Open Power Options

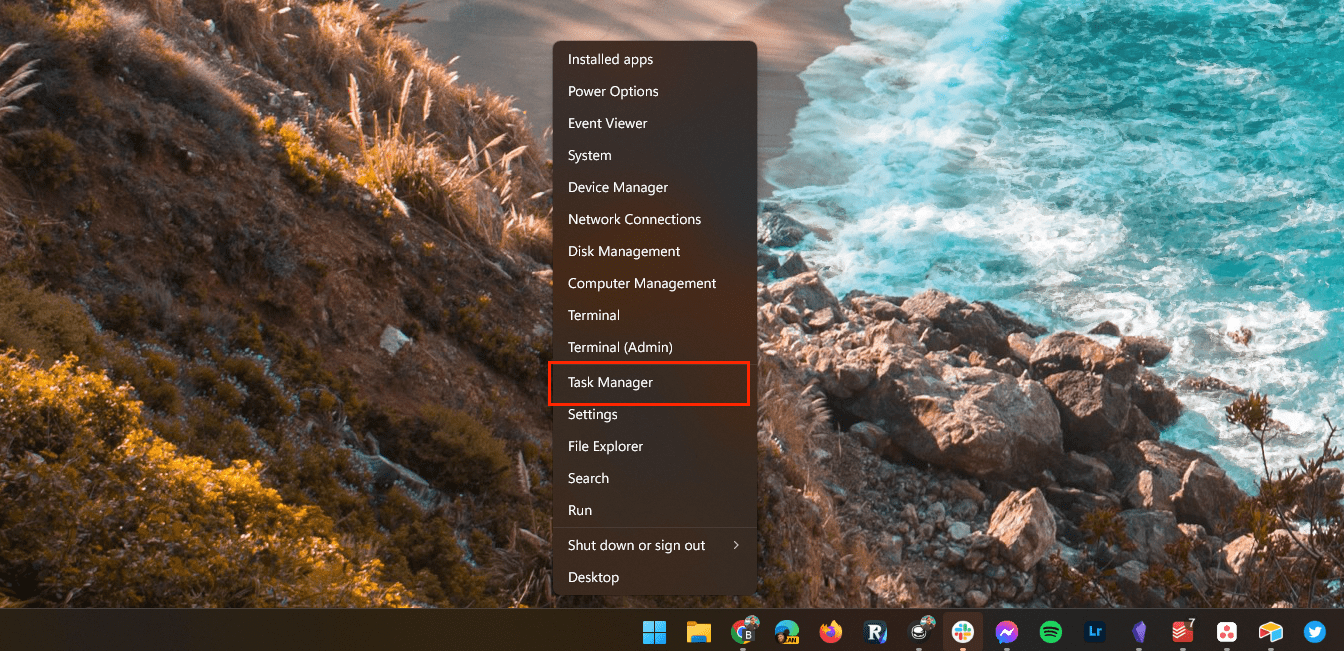tap(654, 91)
